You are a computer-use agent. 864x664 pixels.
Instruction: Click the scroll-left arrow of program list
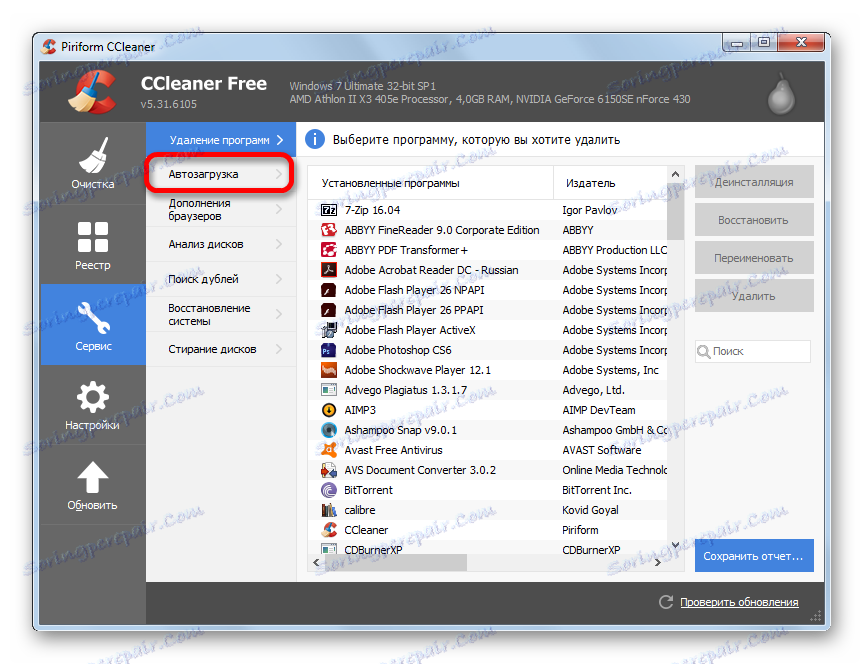[316, 563]
